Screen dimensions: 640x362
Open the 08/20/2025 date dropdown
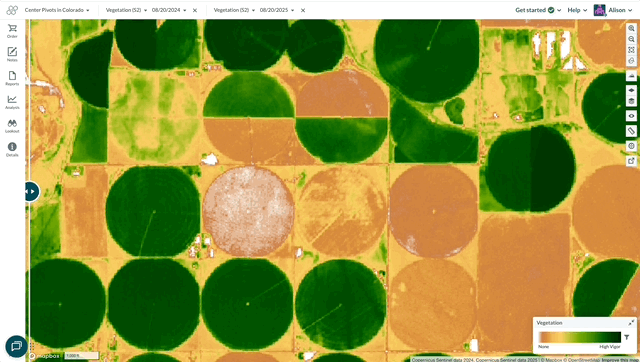(x=277, y=10)
